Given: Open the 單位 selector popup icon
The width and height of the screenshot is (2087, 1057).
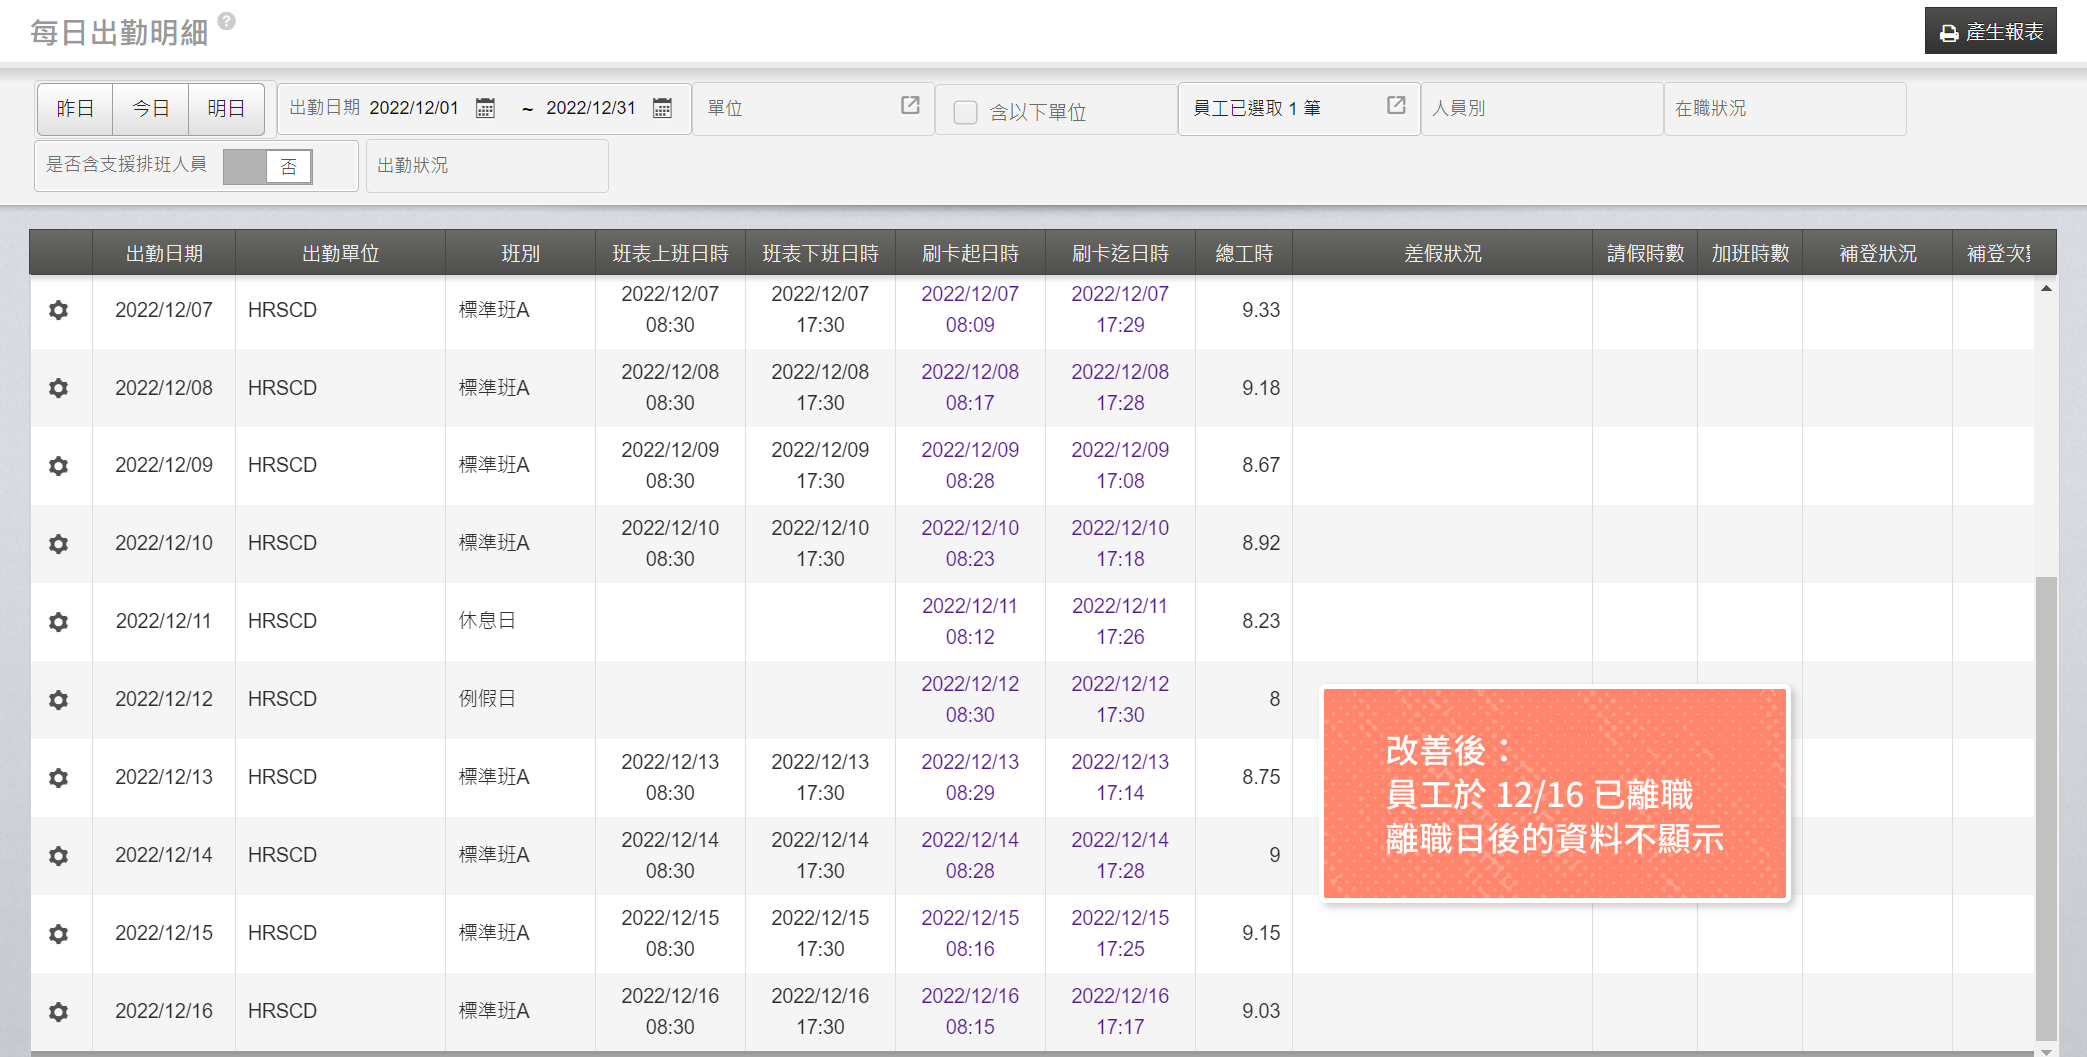Looking at the screenshot, I should coord(910,106).
